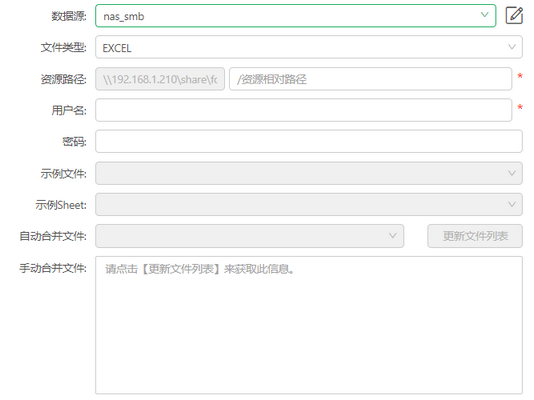The height and width of the screenshot is (400, 534).
Task: Click the 更新文件列表 button
Action: point(475,236)
